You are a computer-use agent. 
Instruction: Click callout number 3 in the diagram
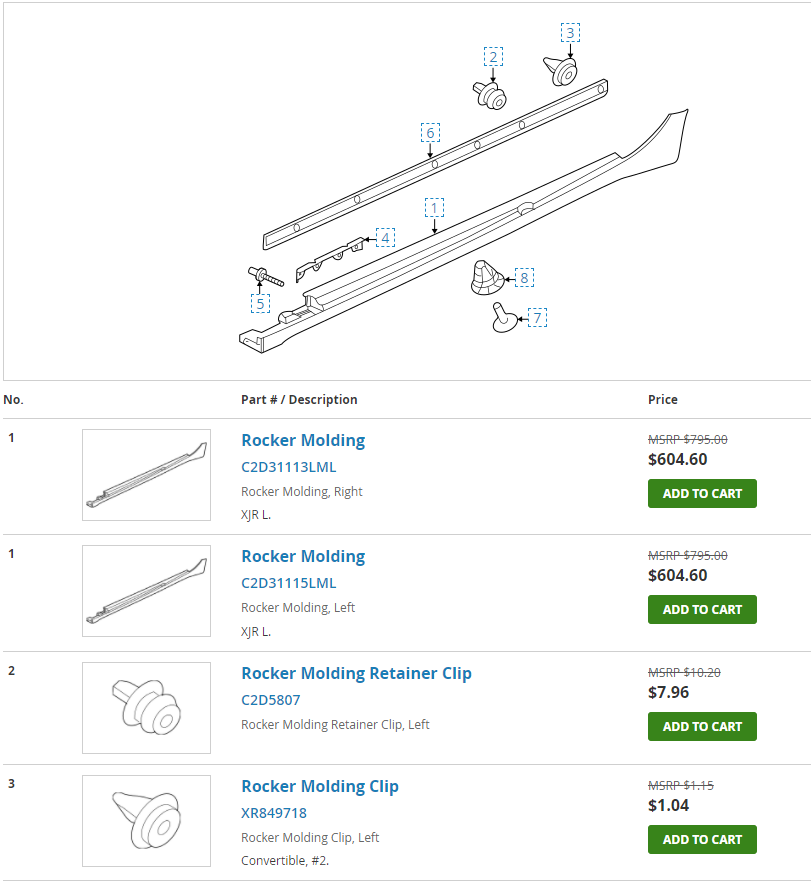coord(570,33)
